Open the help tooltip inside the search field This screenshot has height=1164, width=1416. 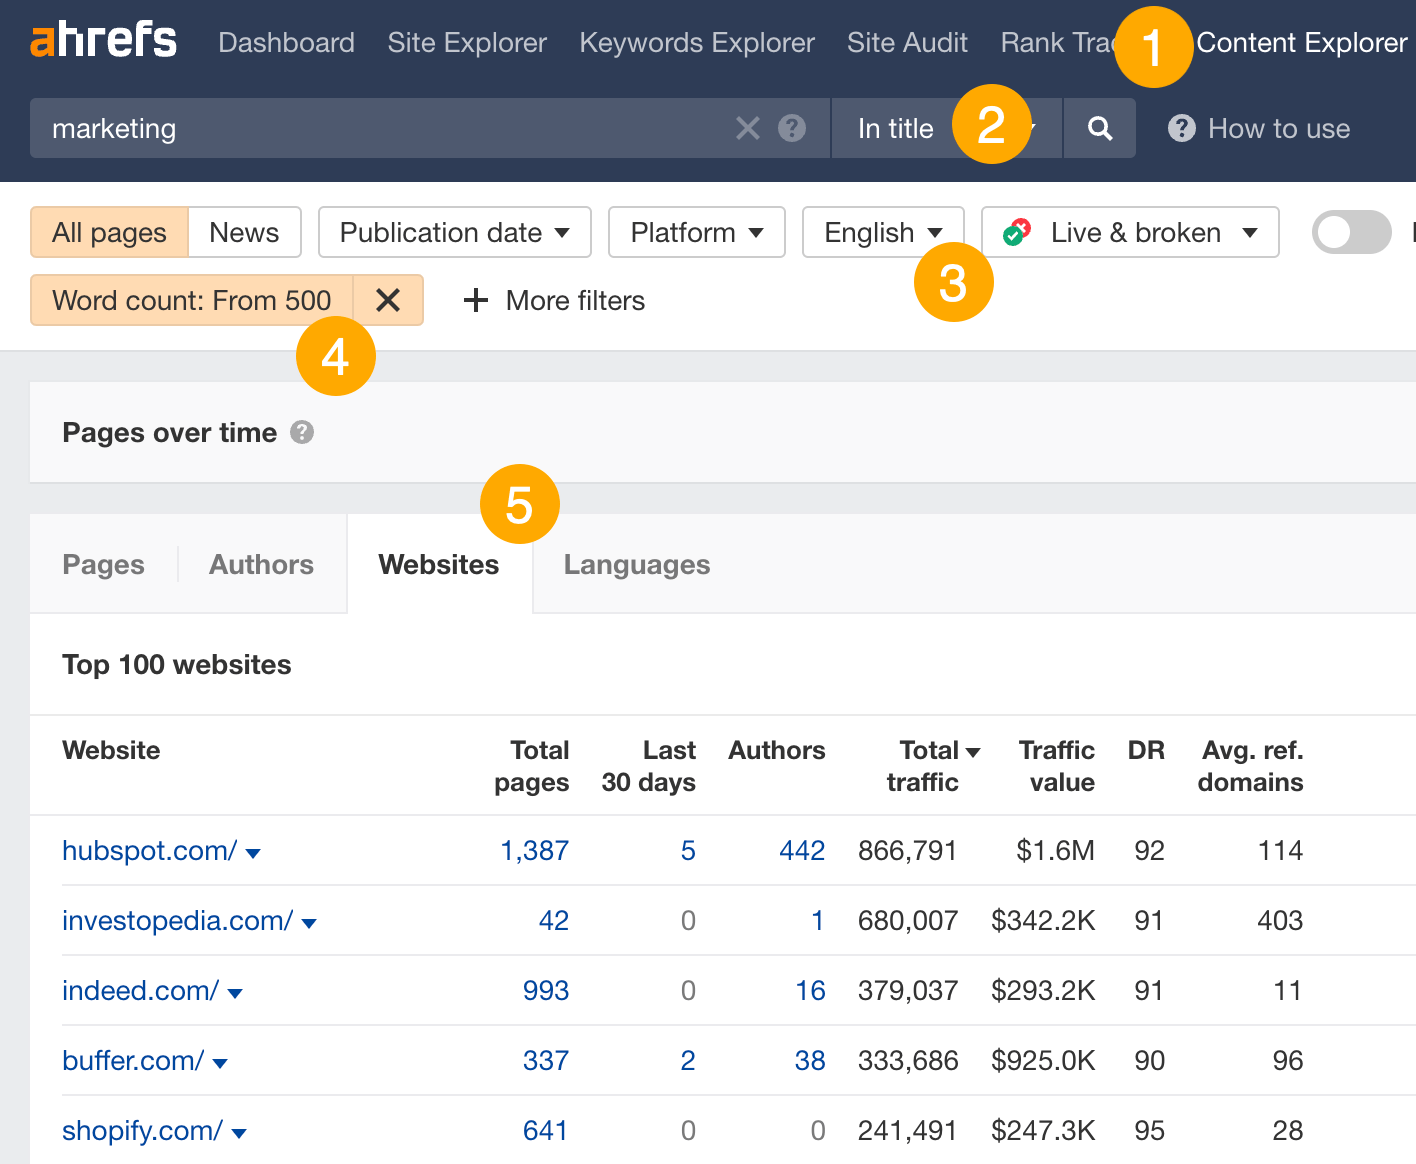coord(791,128)
